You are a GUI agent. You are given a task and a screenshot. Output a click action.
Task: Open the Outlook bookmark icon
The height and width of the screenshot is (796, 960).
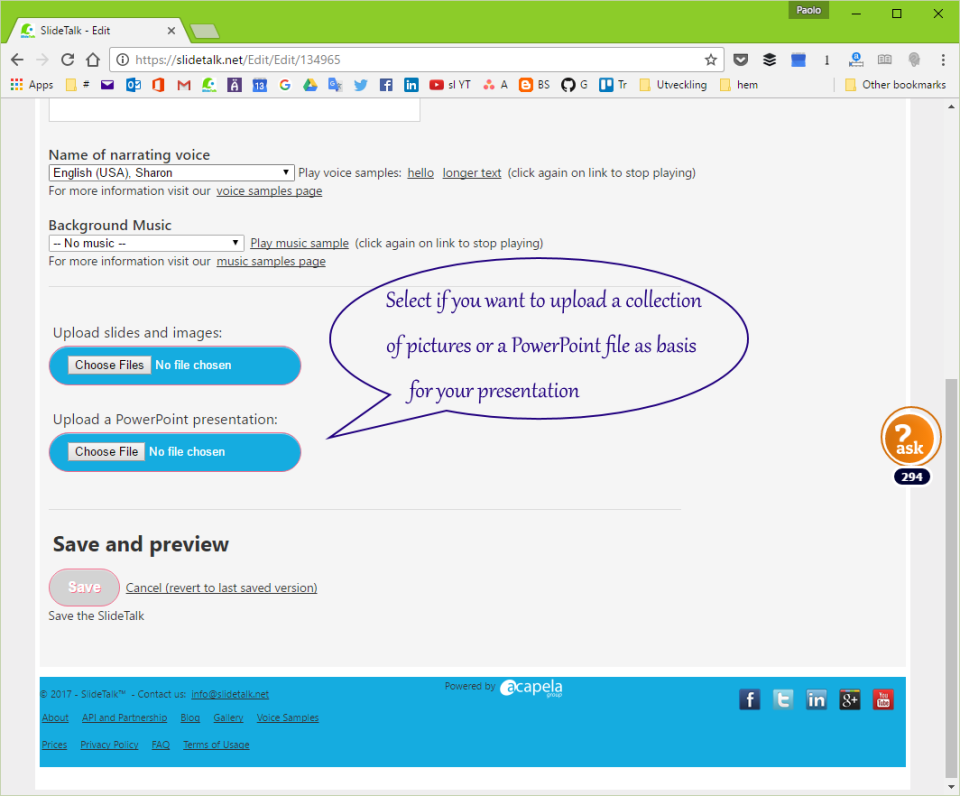[133, 84]
